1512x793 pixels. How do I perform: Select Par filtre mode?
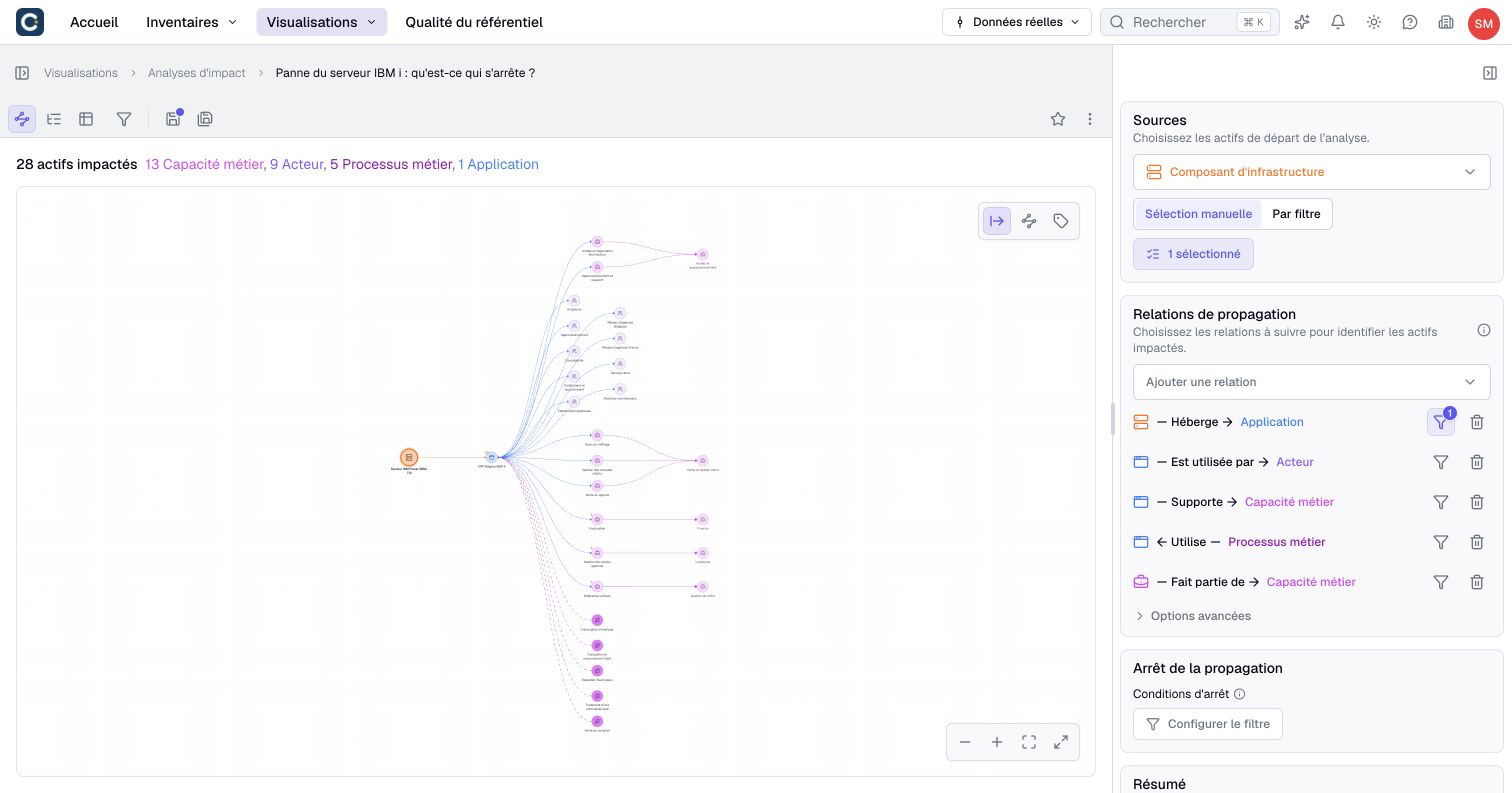click(1296, 214)
